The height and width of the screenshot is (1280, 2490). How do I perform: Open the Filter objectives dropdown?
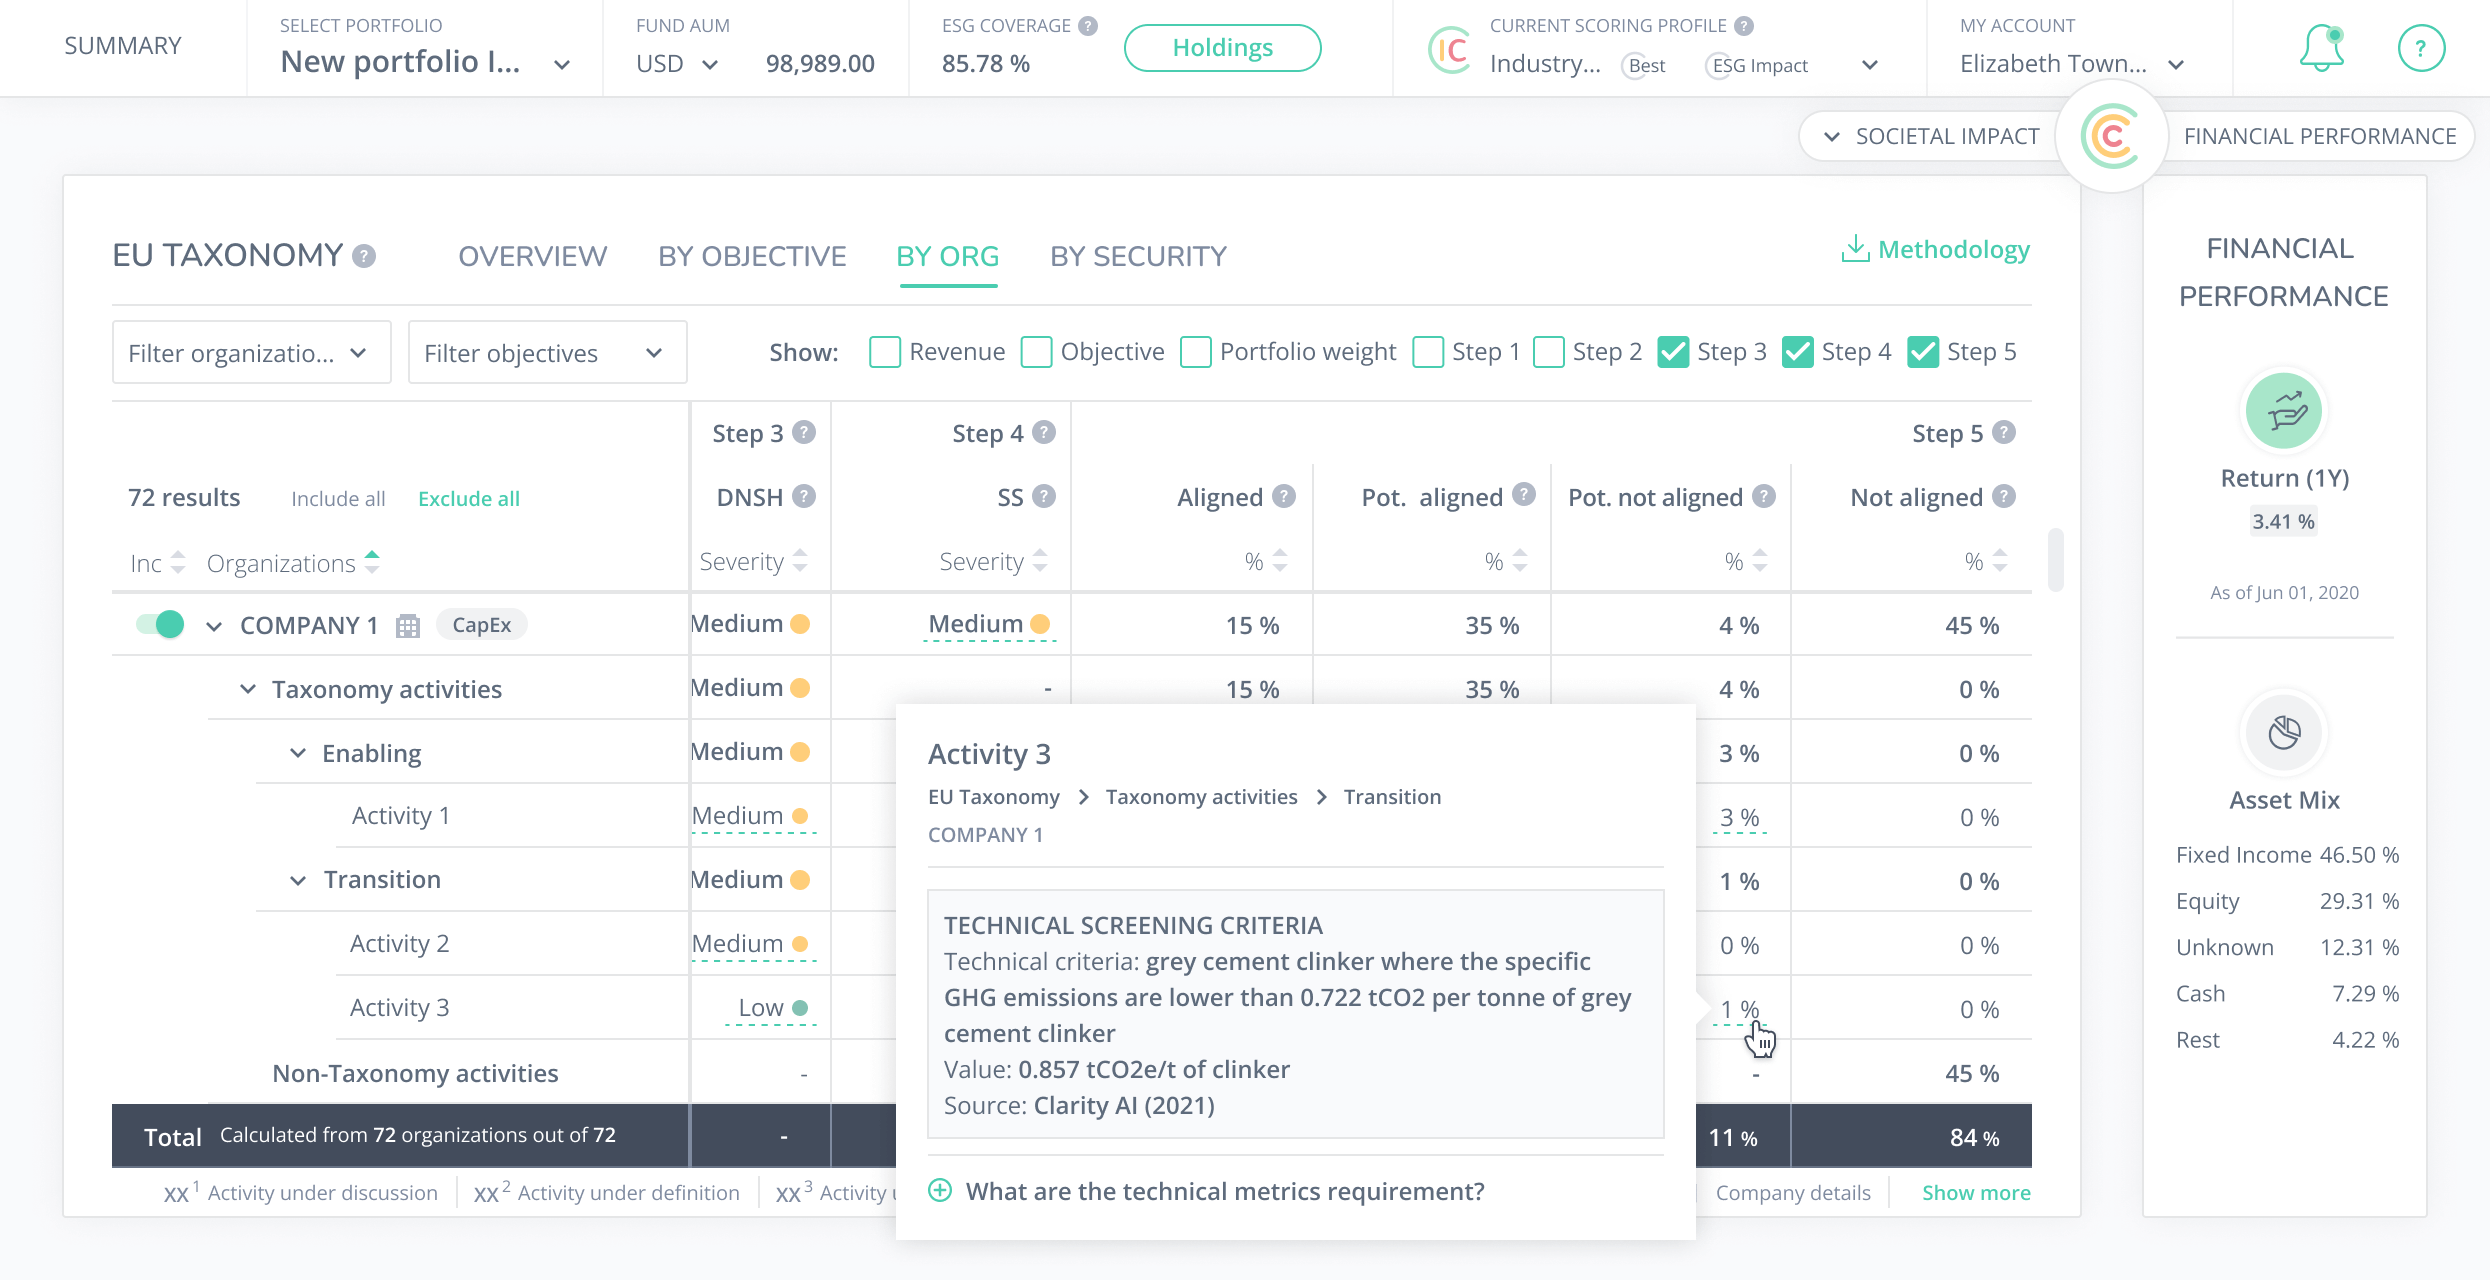(x=547, y=353)
